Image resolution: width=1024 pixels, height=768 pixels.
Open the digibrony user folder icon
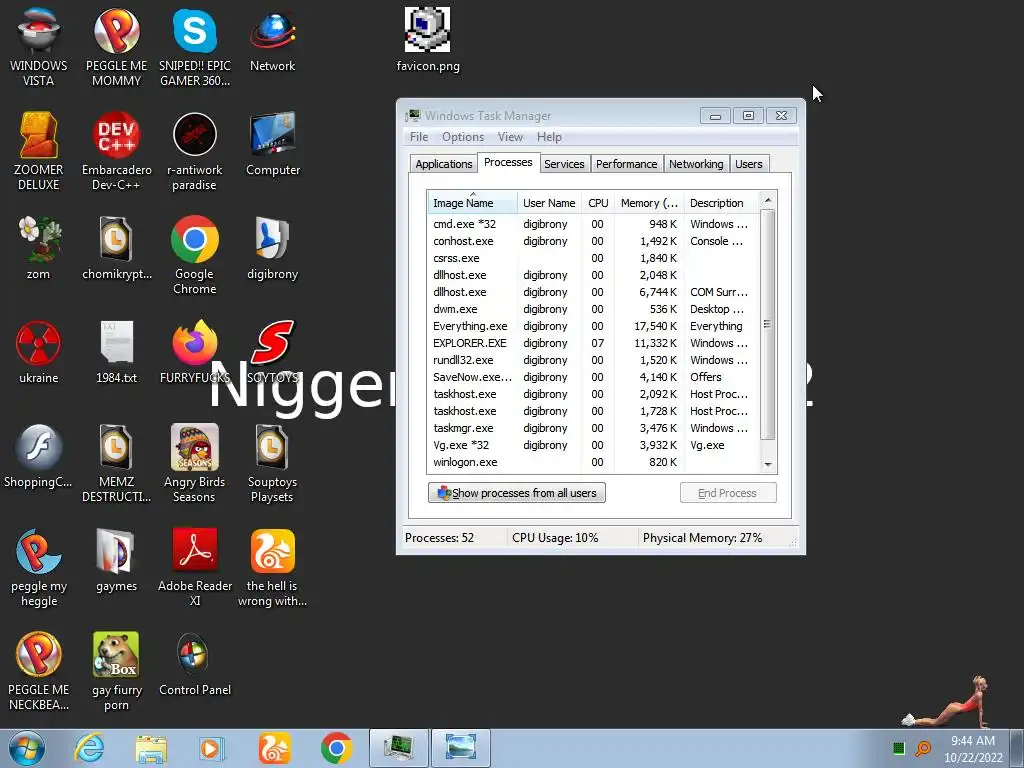(x=272, y=248)
